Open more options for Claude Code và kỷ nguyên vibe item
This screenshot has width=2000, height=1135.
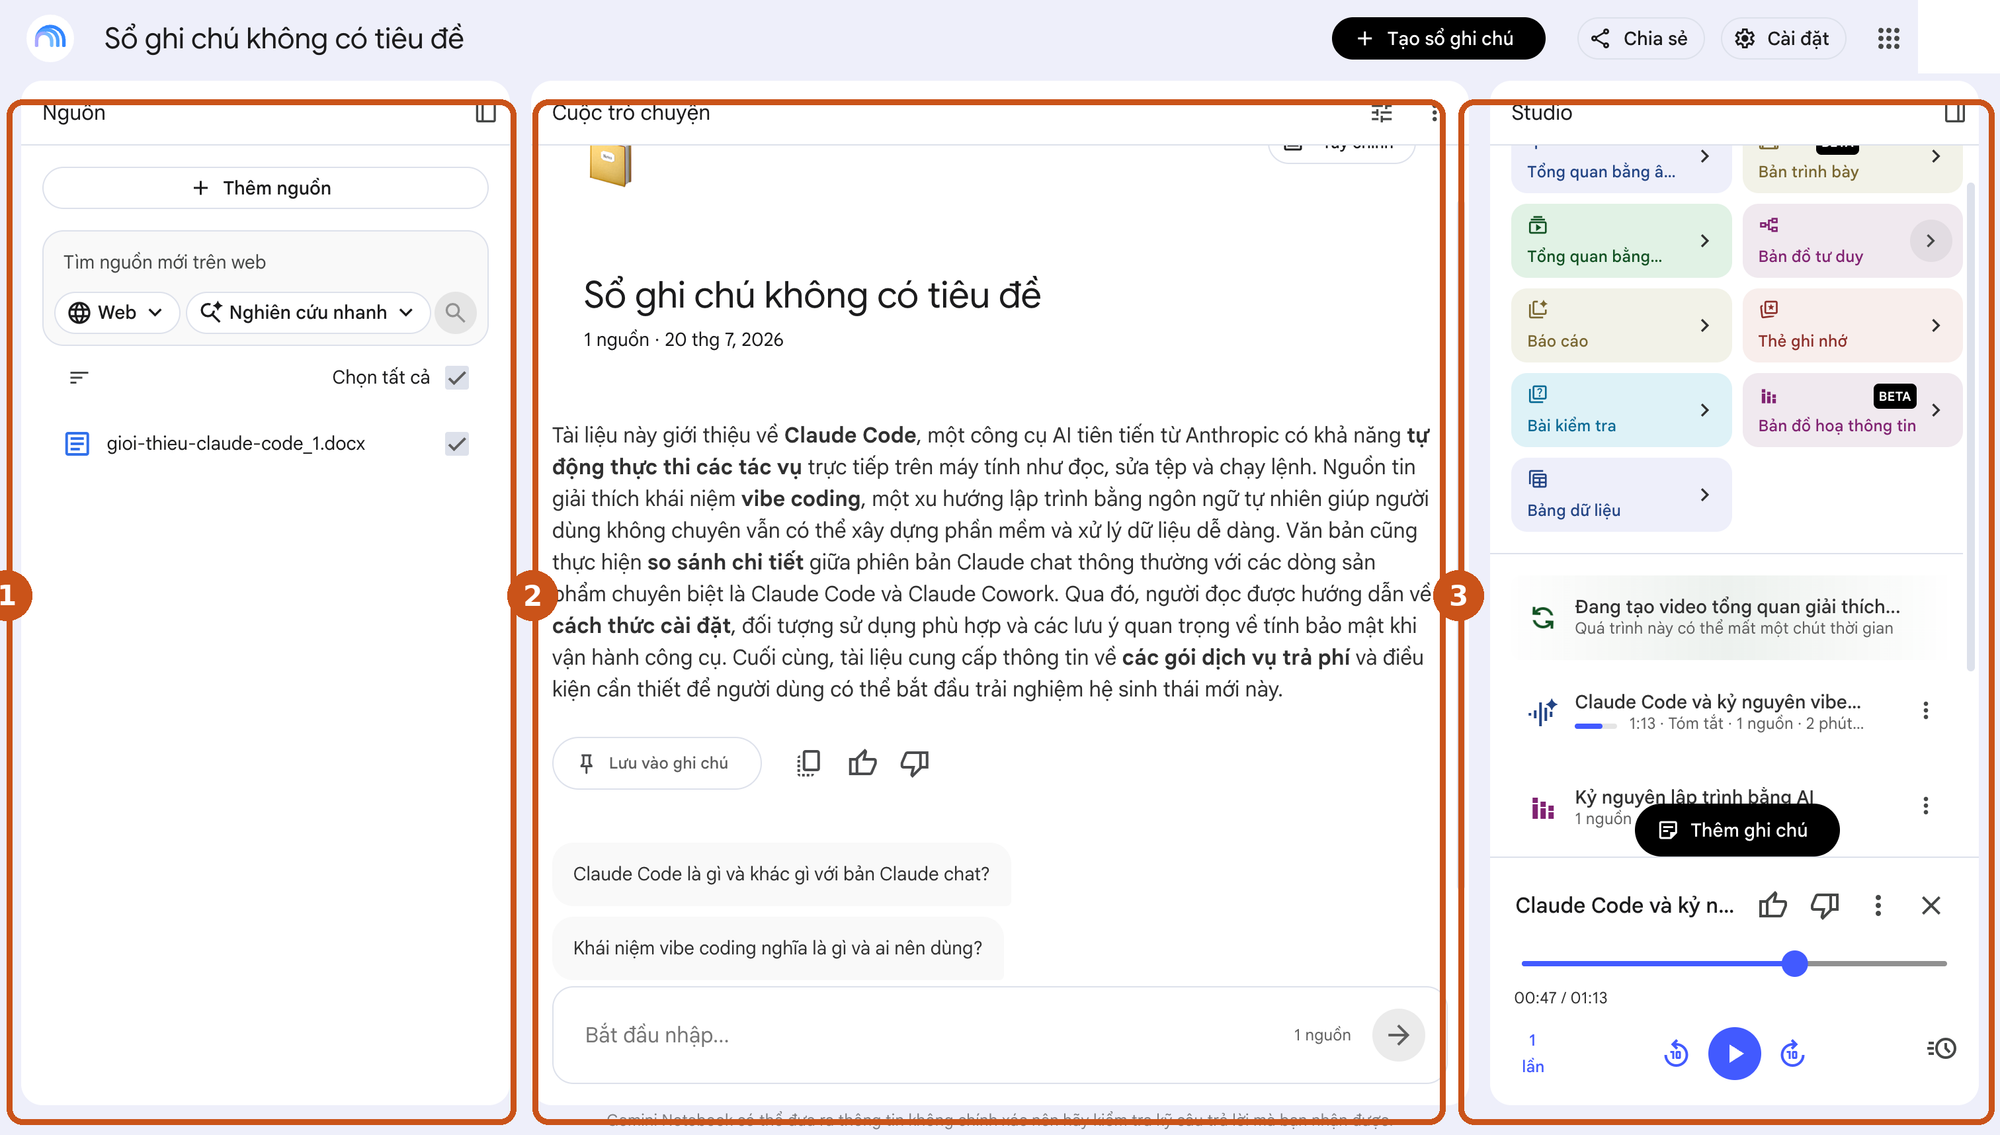[x=1925, y=711]
